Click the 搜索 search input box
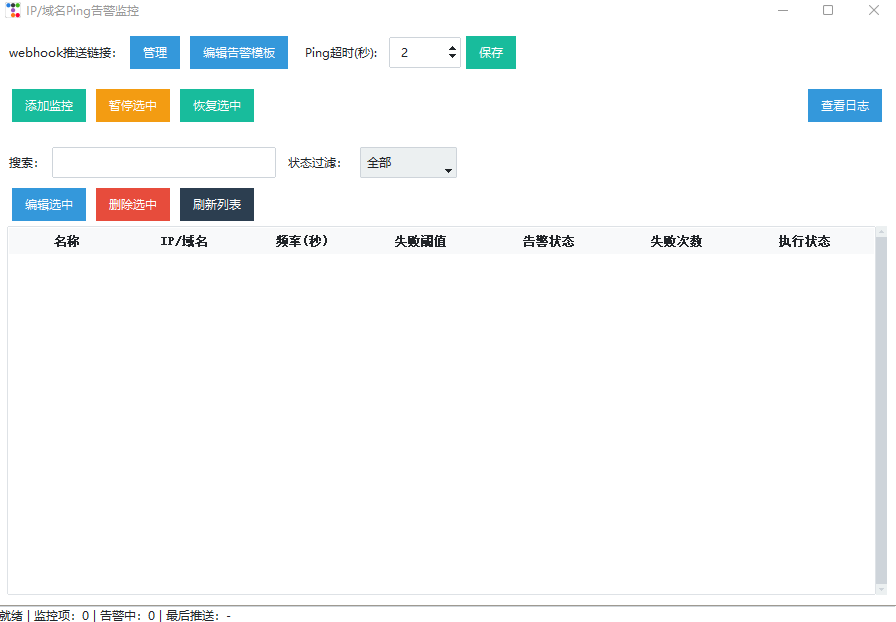The height and width of the screenshot is (622, 896). 164,162
